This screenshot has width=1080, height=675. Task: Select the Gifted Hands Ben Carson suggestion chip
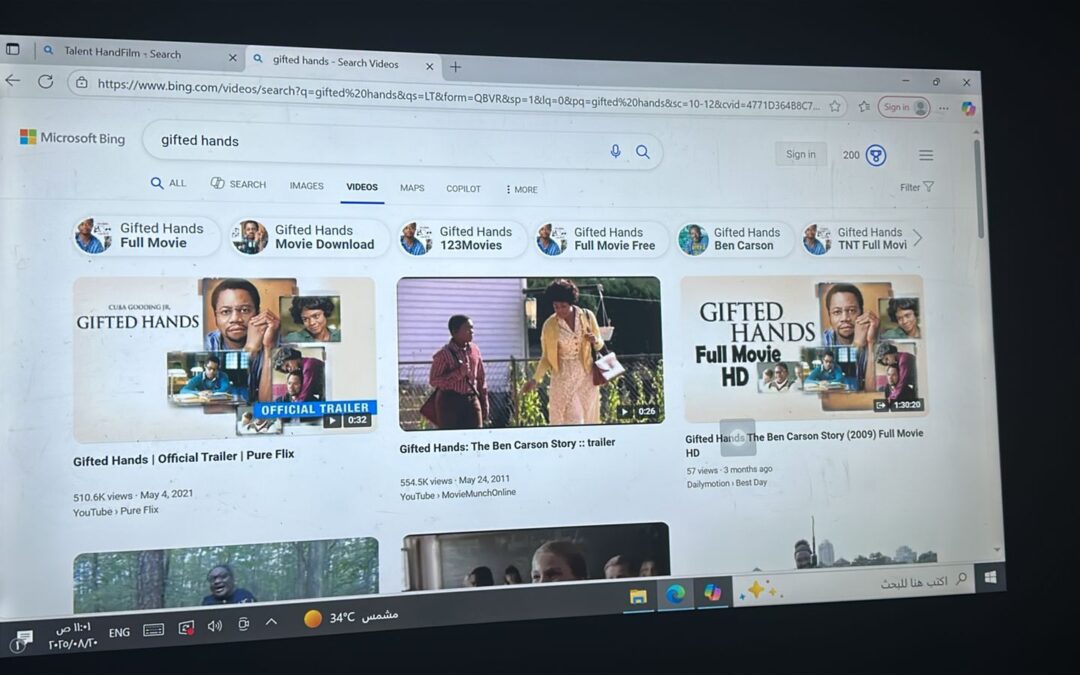(735, 238)
